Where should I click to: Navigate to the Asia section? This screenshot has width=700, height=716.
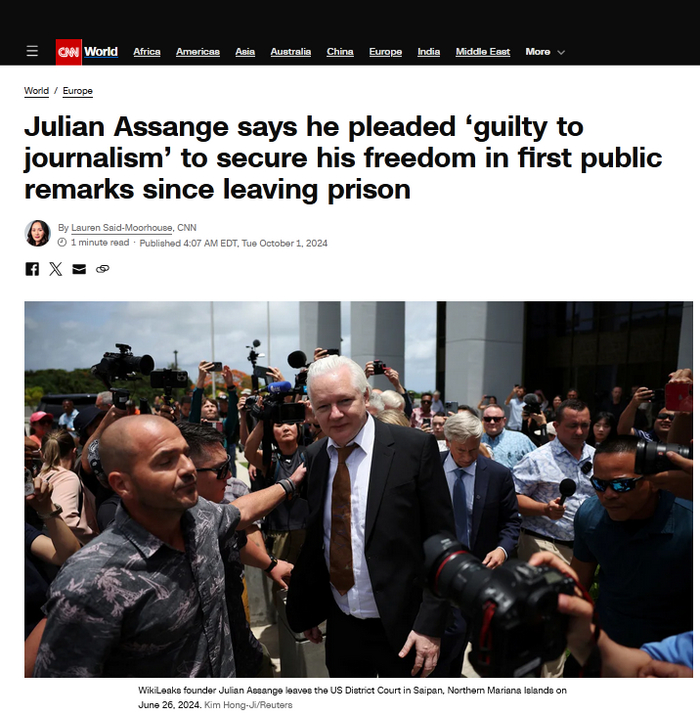coord(245,52)
